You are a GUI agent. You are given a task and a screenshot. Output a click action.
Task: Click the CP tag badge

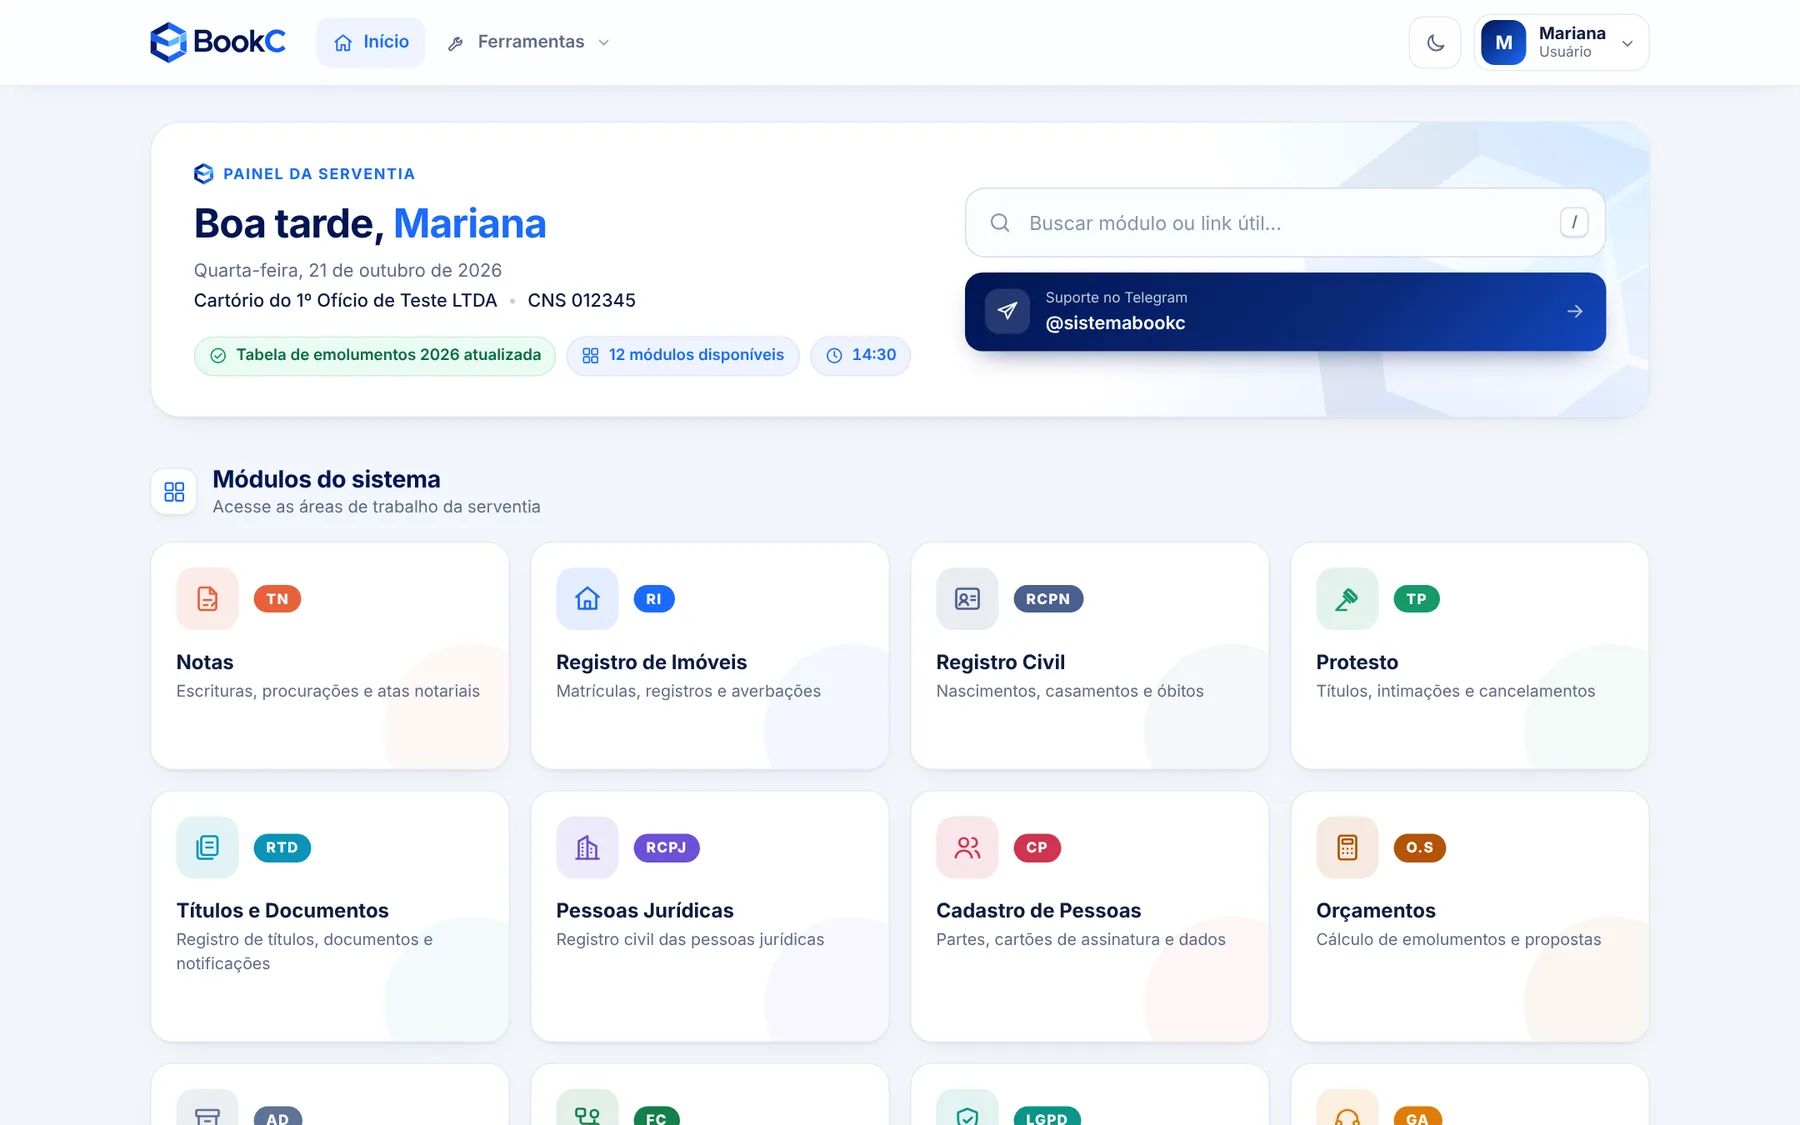click(1037, 848)
